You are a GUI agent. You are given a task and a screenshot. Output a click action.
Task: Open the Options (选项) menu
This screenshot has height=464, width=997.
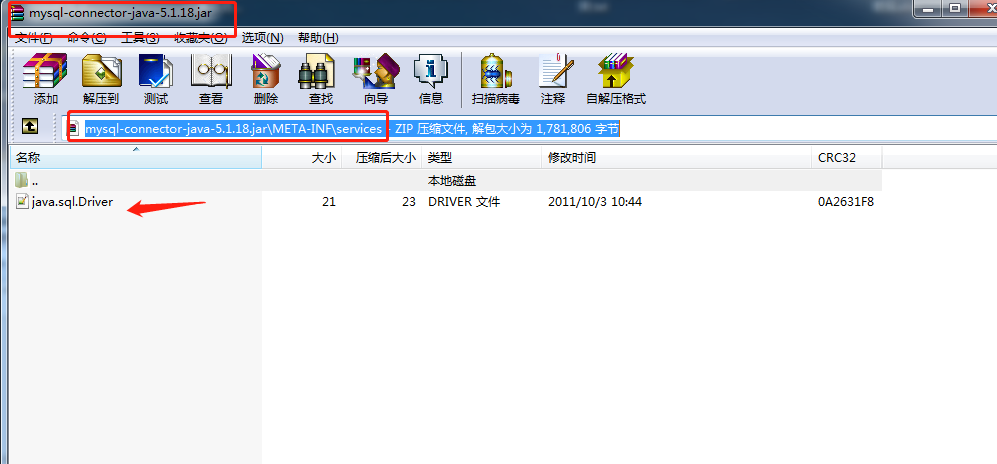click(262, 38)
